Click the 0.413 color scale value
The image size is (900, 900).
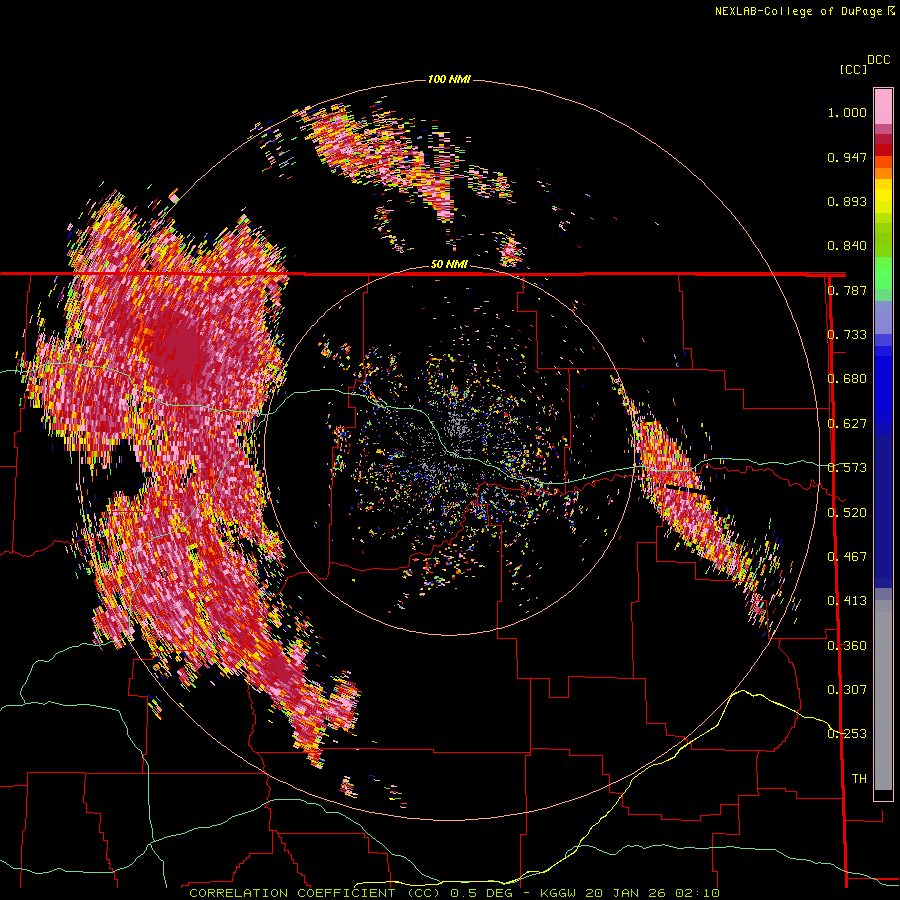[x=847, y=601]
